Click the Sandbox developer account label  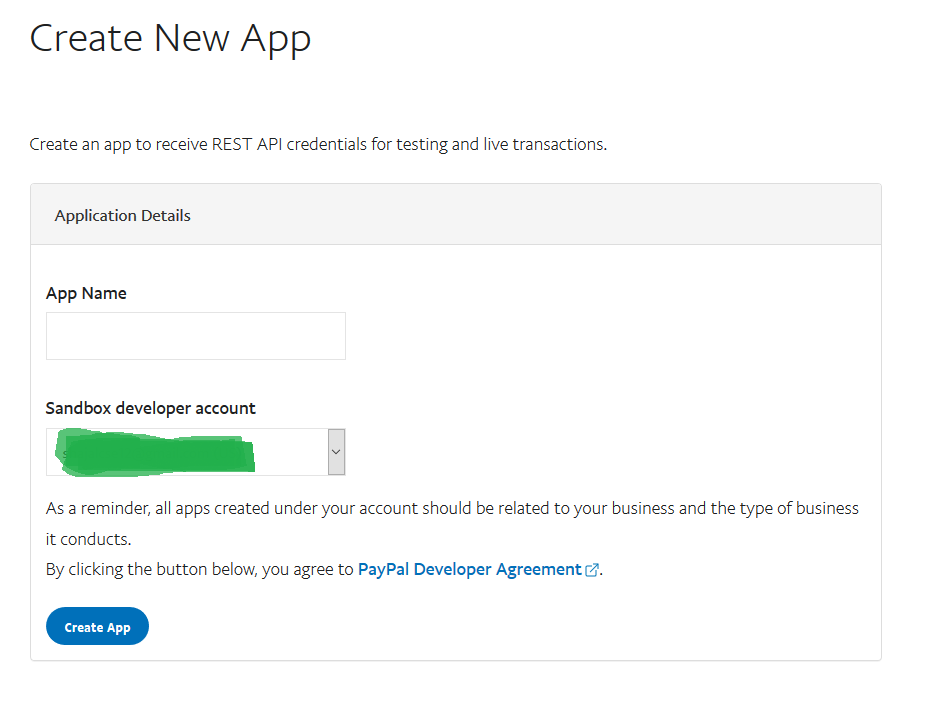pyautogui.click(x=150, y=408)
